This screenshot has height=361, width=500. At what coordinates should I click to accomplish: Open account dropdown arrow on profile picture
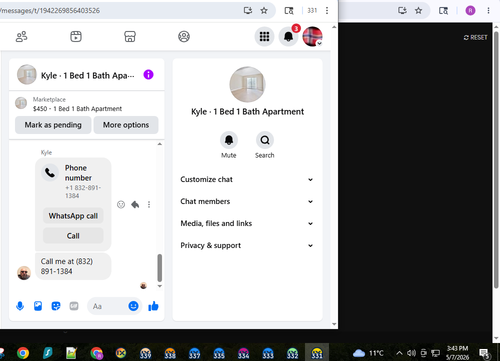[x=319, y=43]
